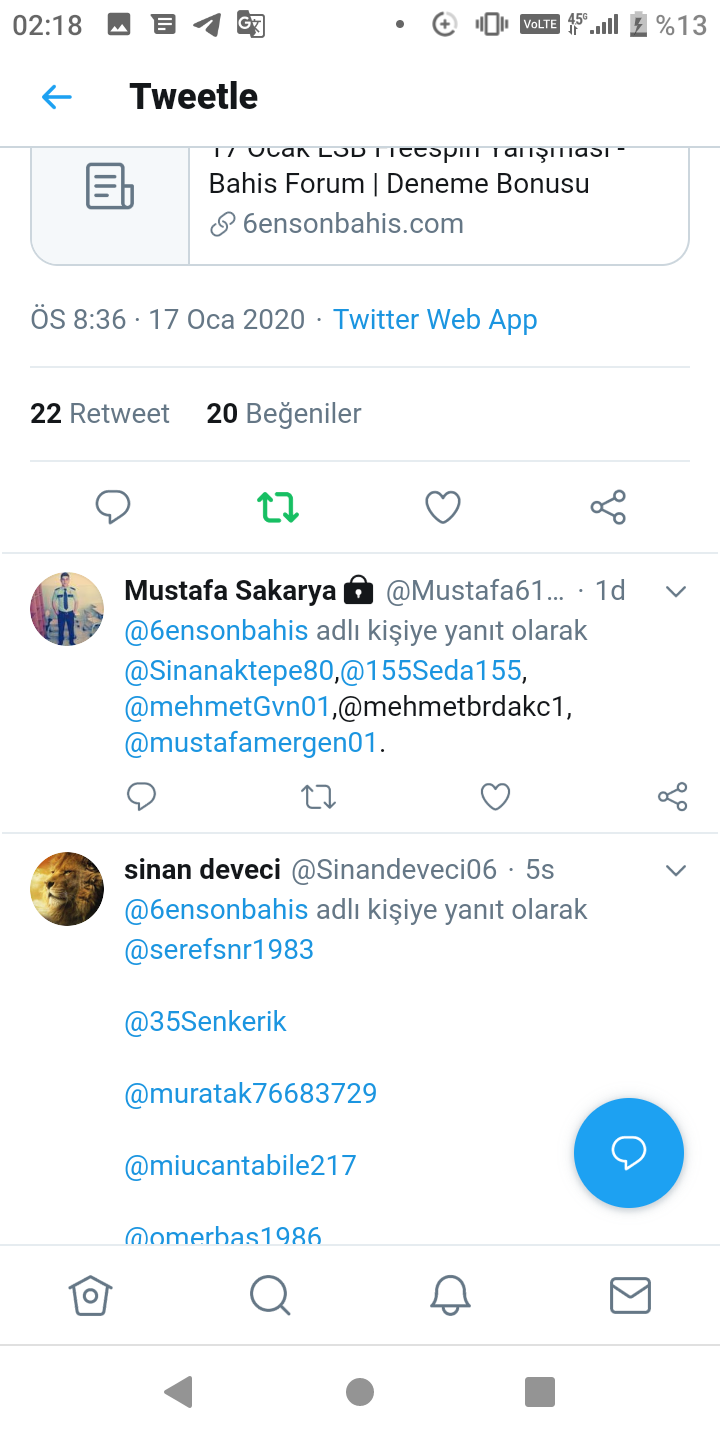Retweet Mustafa Sakarya's reply
Image resolution: width=720 pixels, height=1440 pixels.
coord(319,796)
